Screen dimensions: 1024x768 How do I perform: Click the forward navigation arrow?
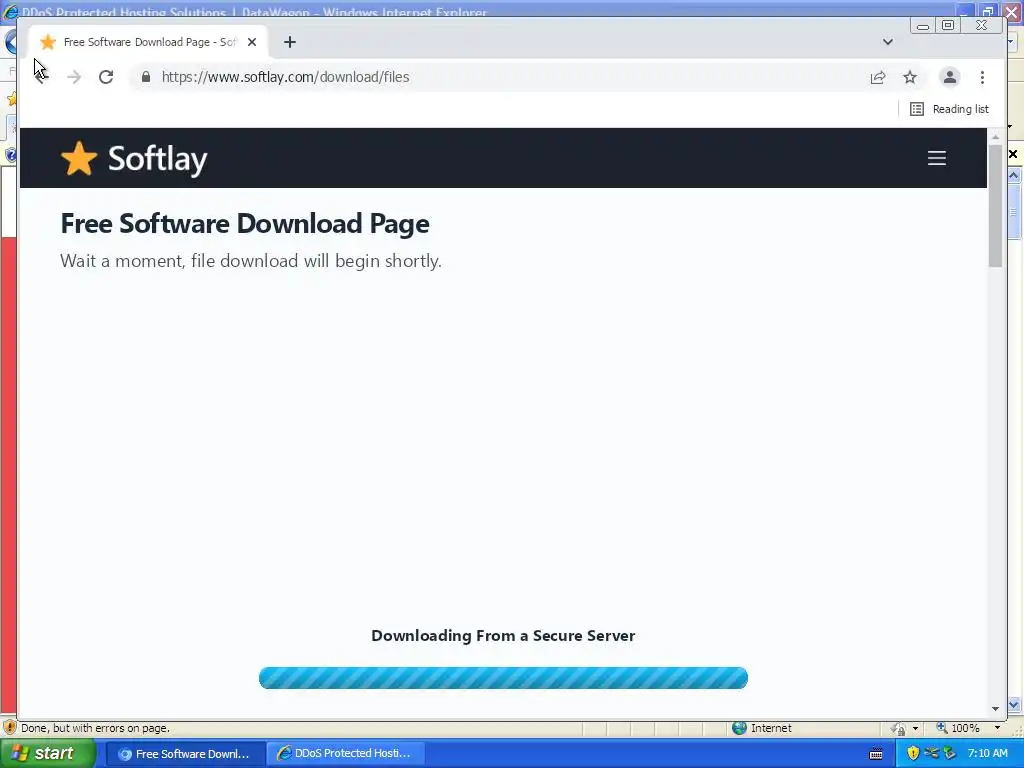tap(74, 77)
